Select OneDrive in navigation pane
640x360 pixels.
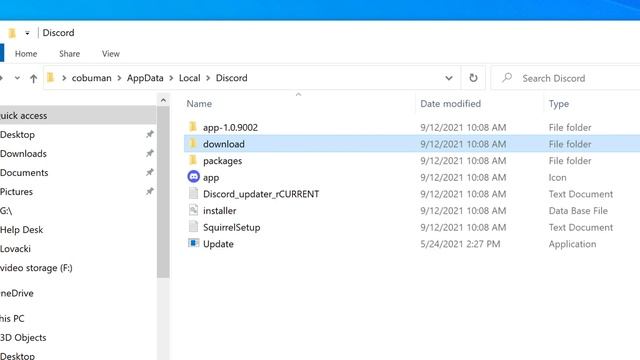point(17,293)
